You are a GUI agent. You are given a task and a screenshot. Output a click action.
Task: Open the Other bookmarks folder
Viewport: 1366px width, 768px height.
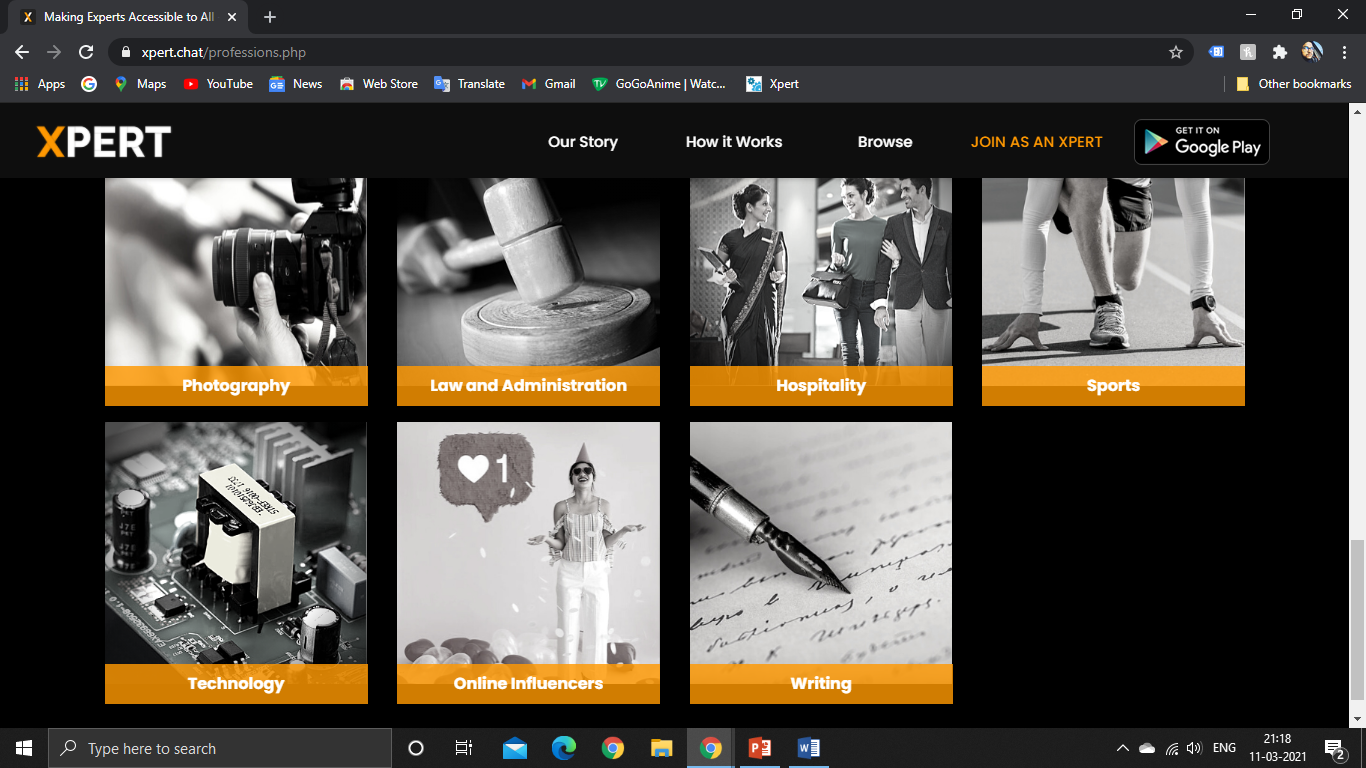1294,84
